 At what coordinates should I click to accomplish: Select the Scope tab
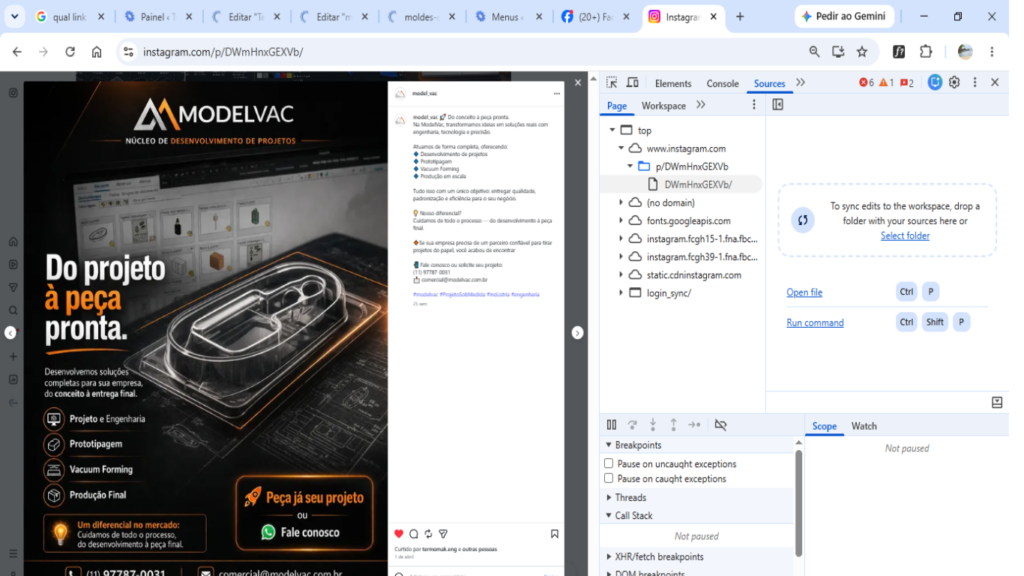pyautogui.click(x=824, y=426)
